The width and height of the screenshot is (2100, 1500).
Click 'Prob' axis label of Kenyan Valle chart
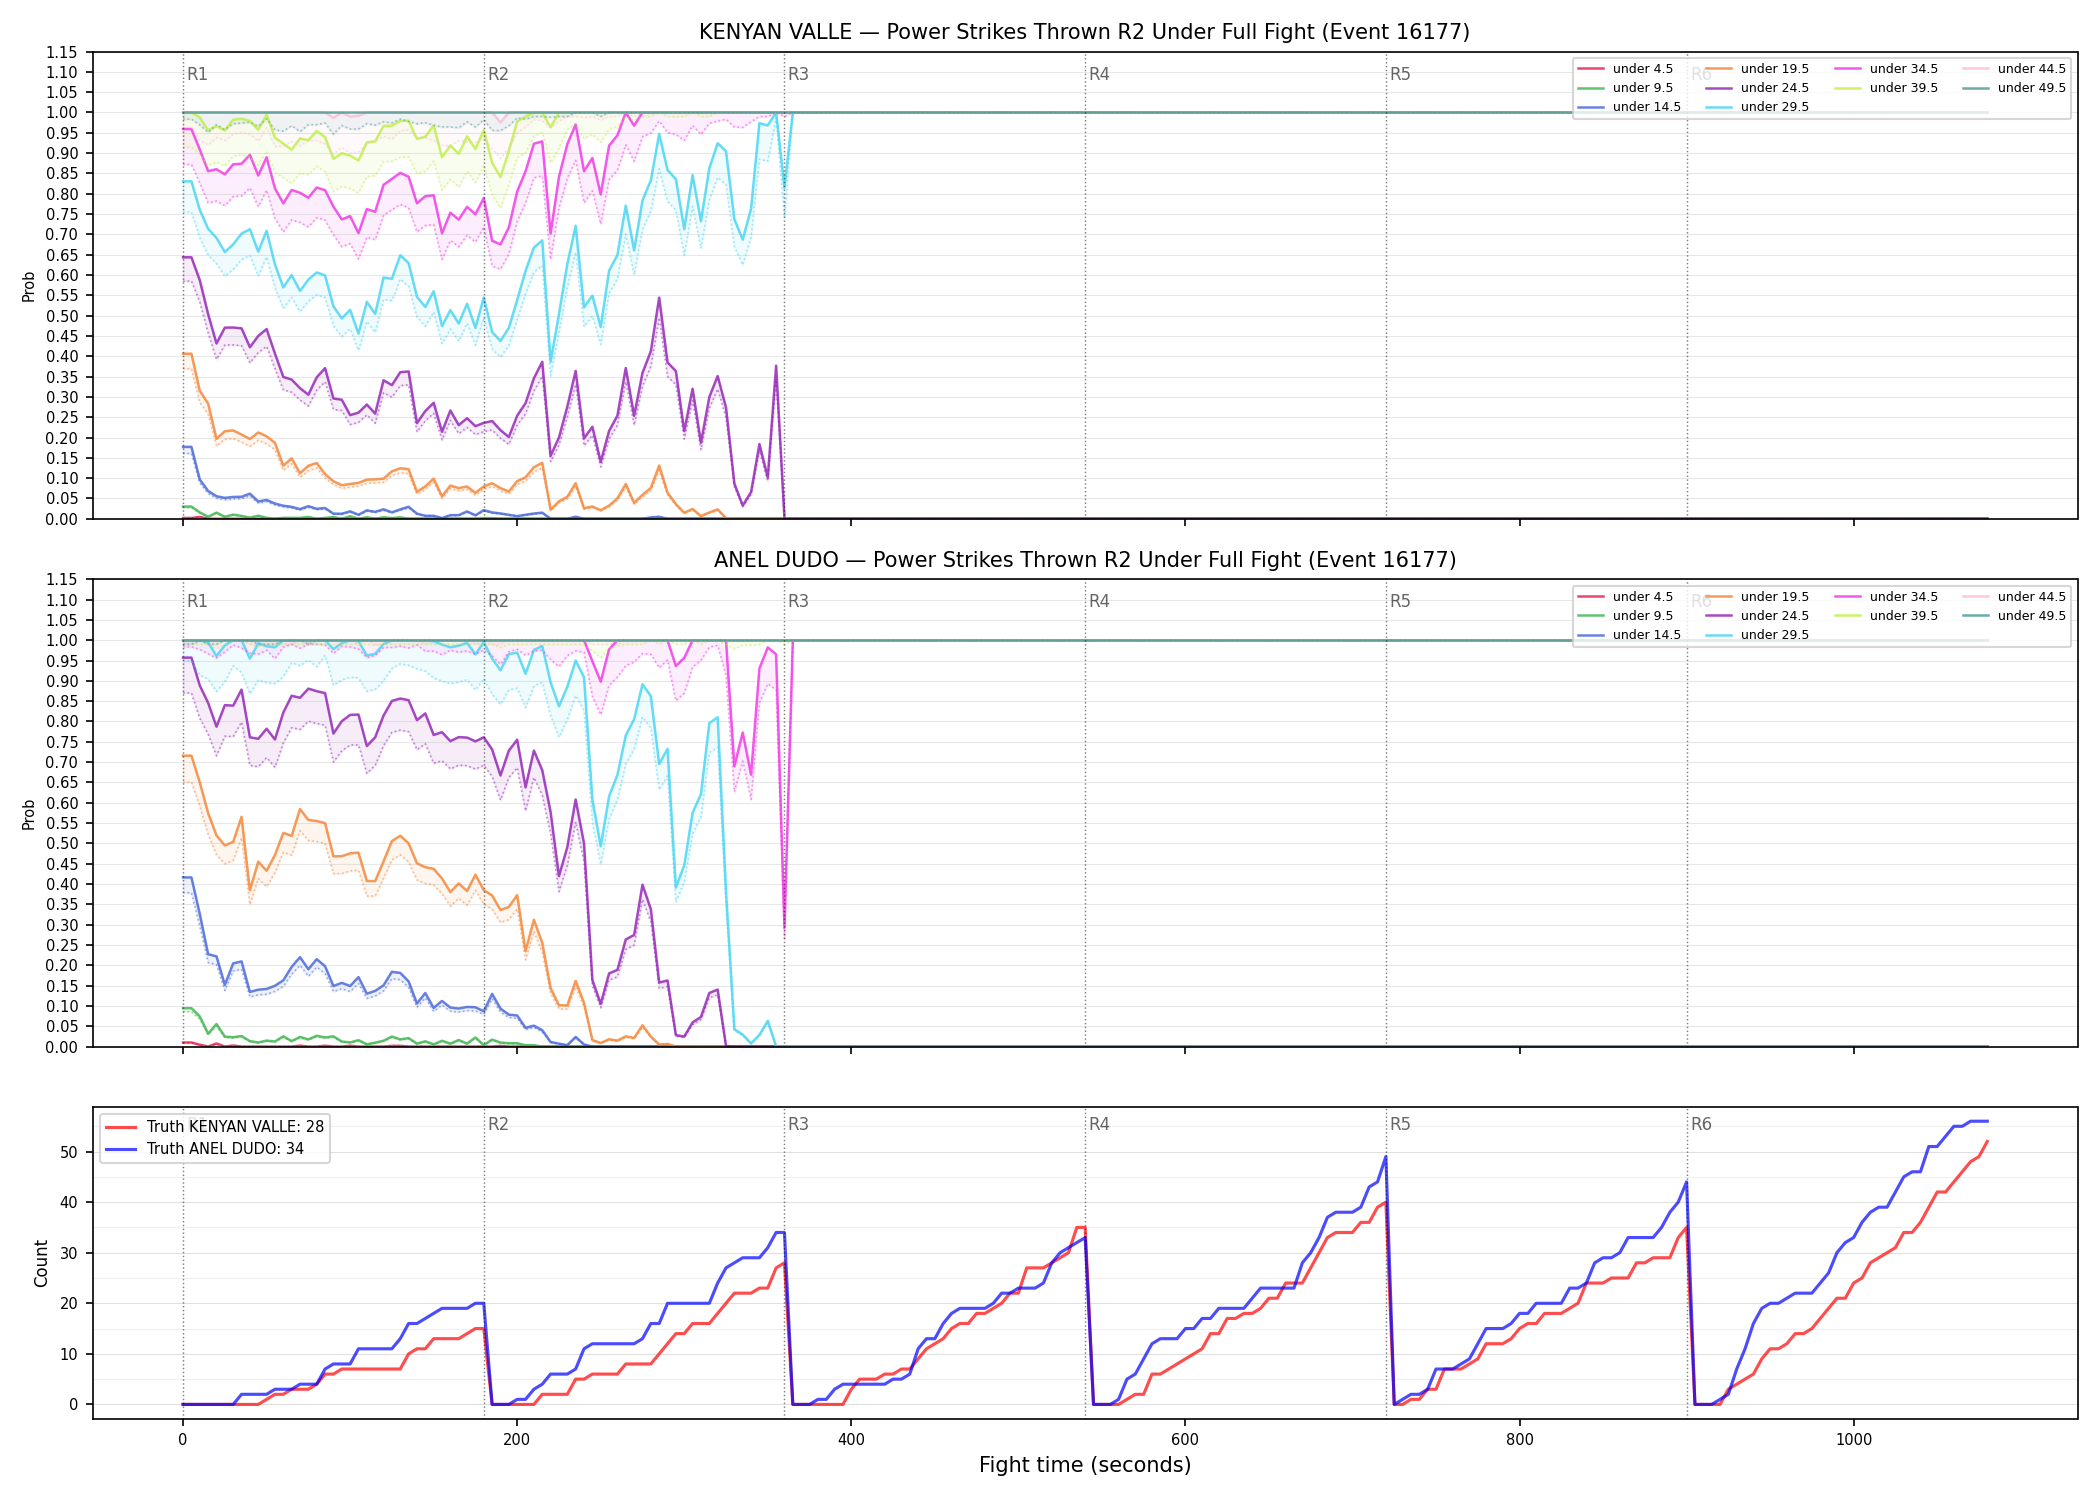[x=29, y=287]
